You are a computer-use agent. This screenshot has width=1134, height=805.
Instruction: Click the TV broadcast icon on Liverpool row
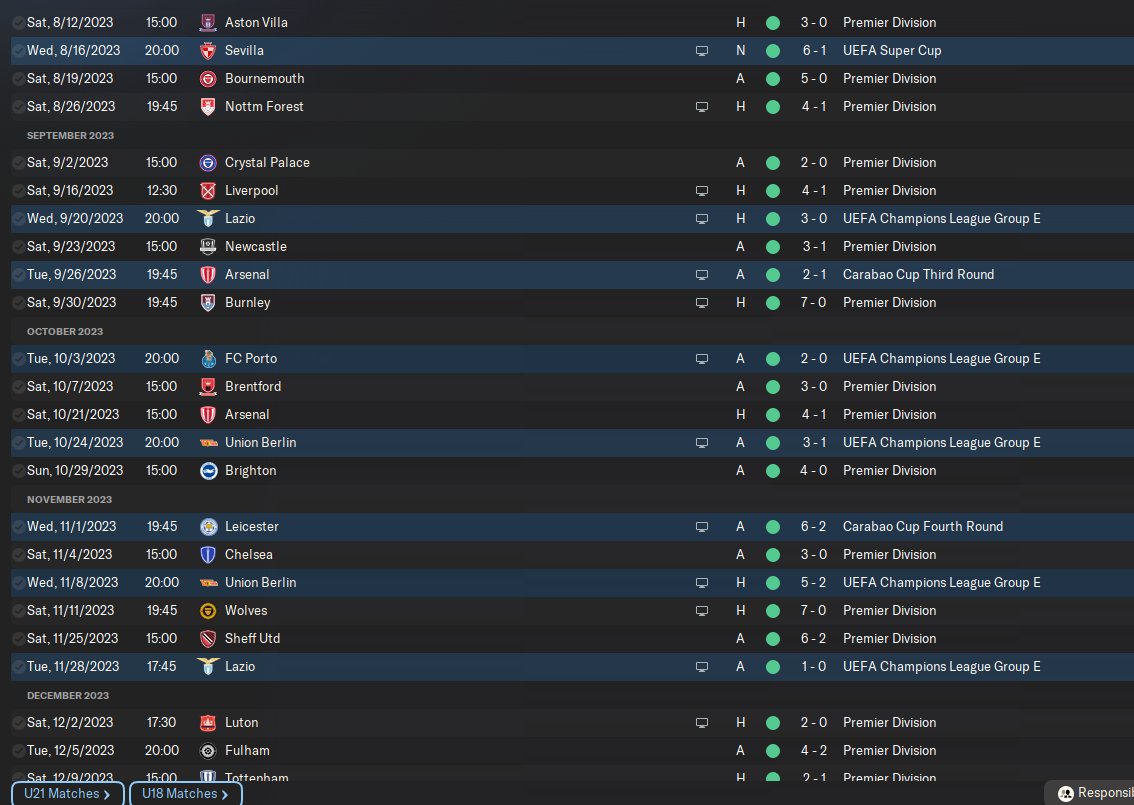[x=702, y=191]
